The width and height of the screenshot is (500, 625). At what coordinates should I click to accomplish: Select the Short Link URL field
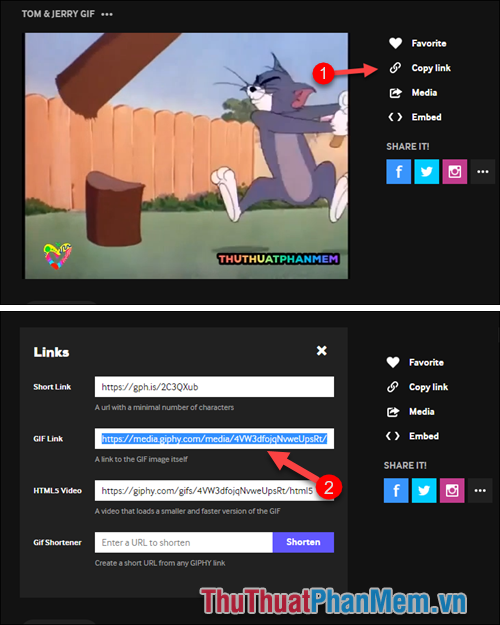click(215, 387)
